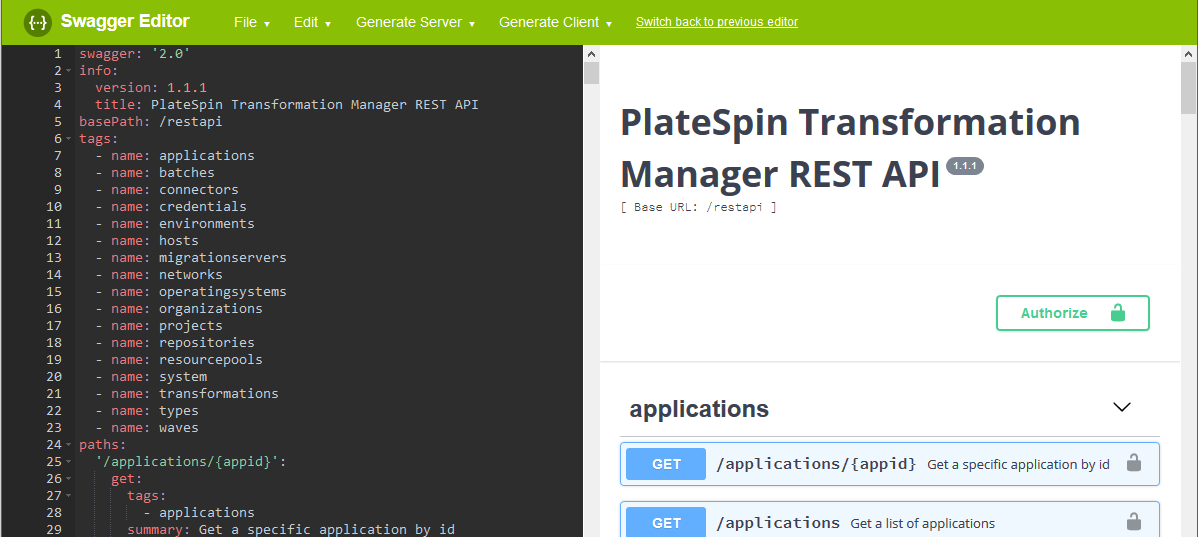Fold the paths block at line 24

pos(69,445)
